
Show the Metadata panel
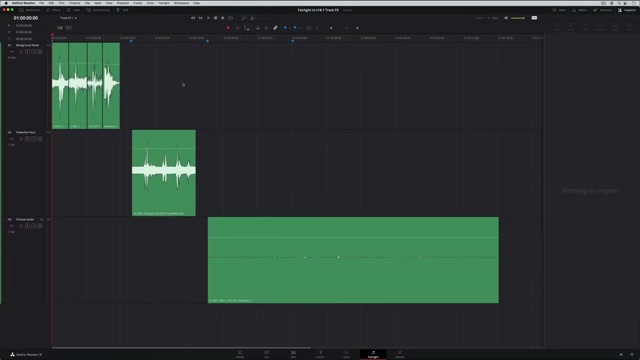click(603, 10)
